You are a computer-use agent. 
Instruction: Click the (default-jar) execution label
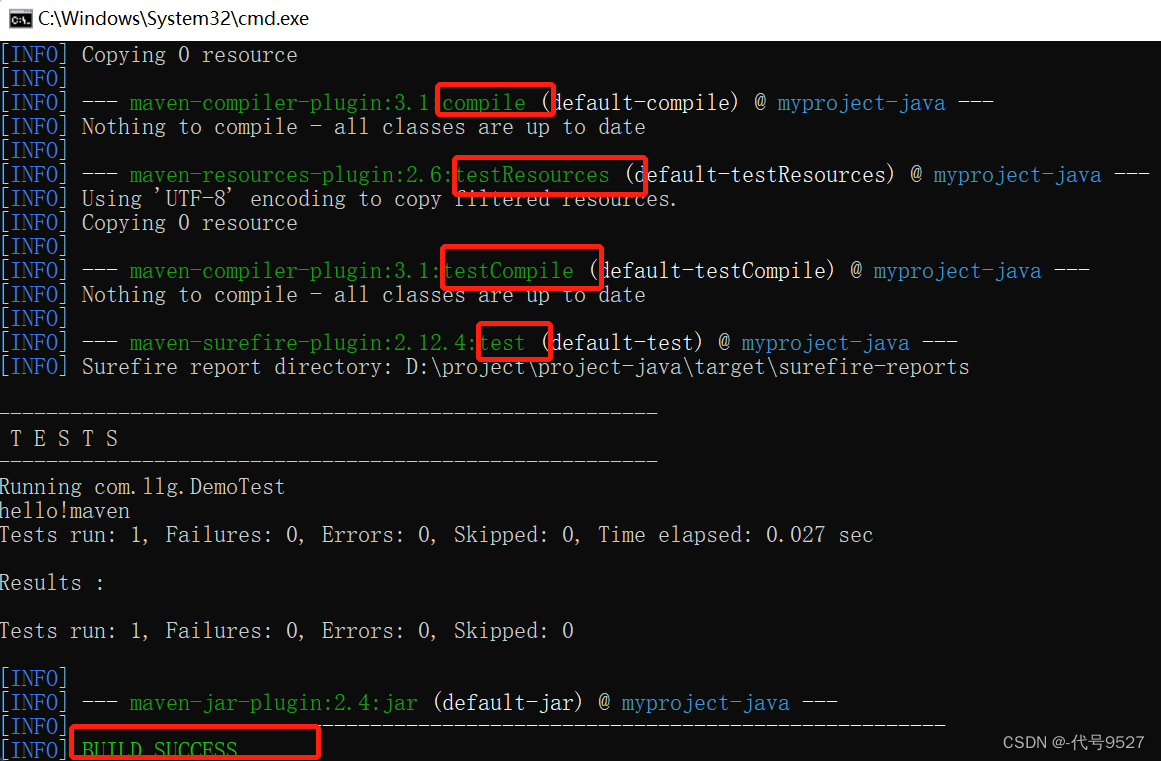pos(508,703)
